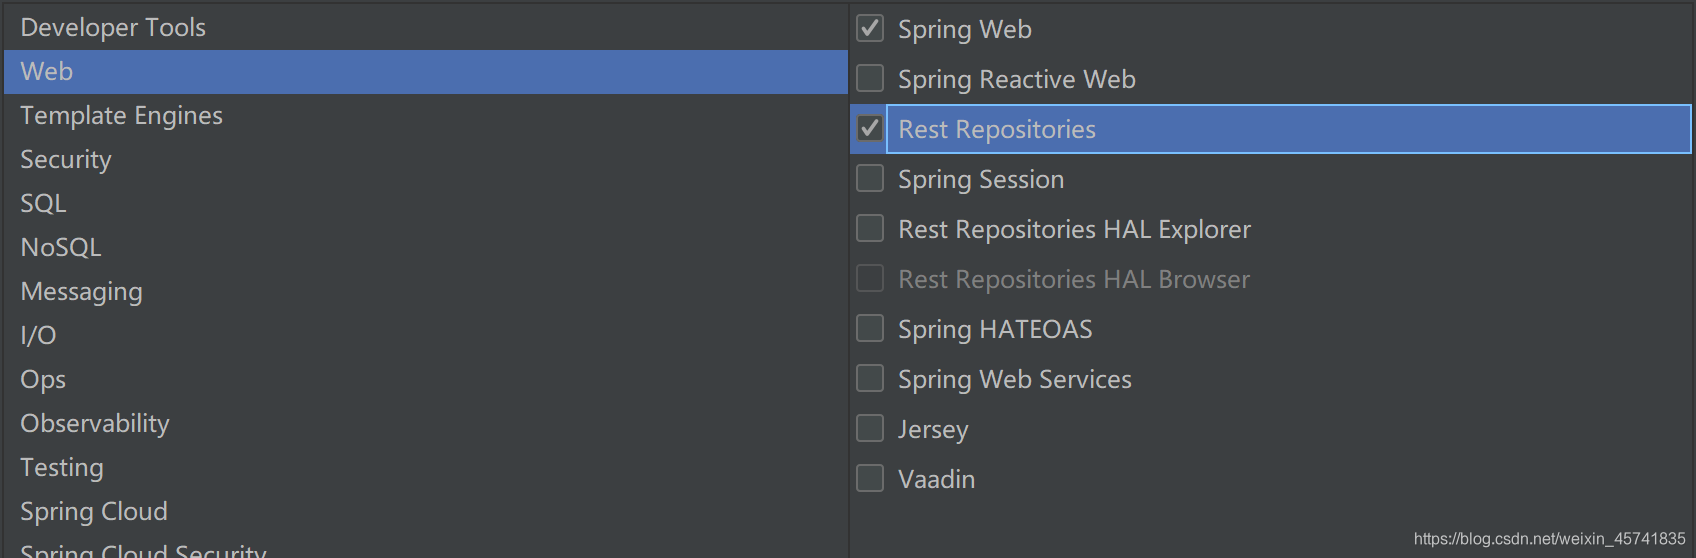Uncheck the Spring Web checkbox

870,28
